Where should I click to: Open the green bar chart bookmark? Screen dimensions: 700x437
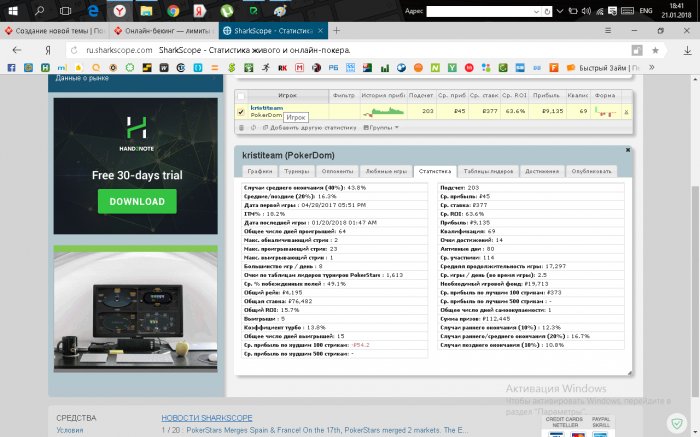pos(384,68)
